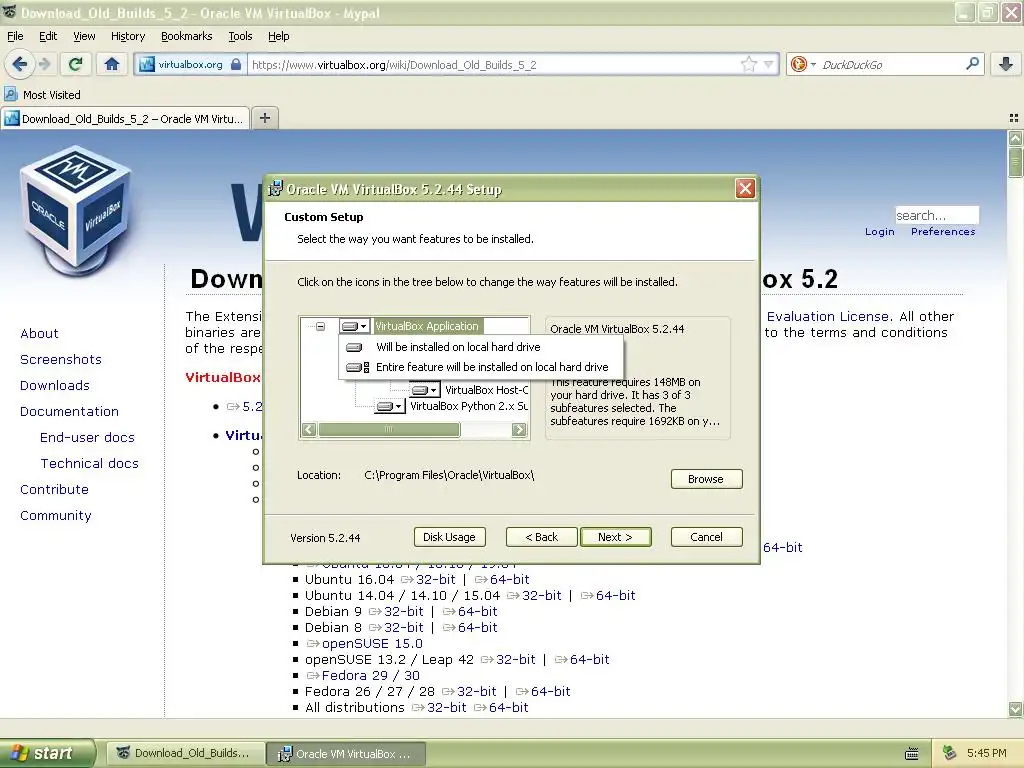Screen dimensions: 1024x768
Task: Open the URL history dropdown arrow
Action: point(769,64)
